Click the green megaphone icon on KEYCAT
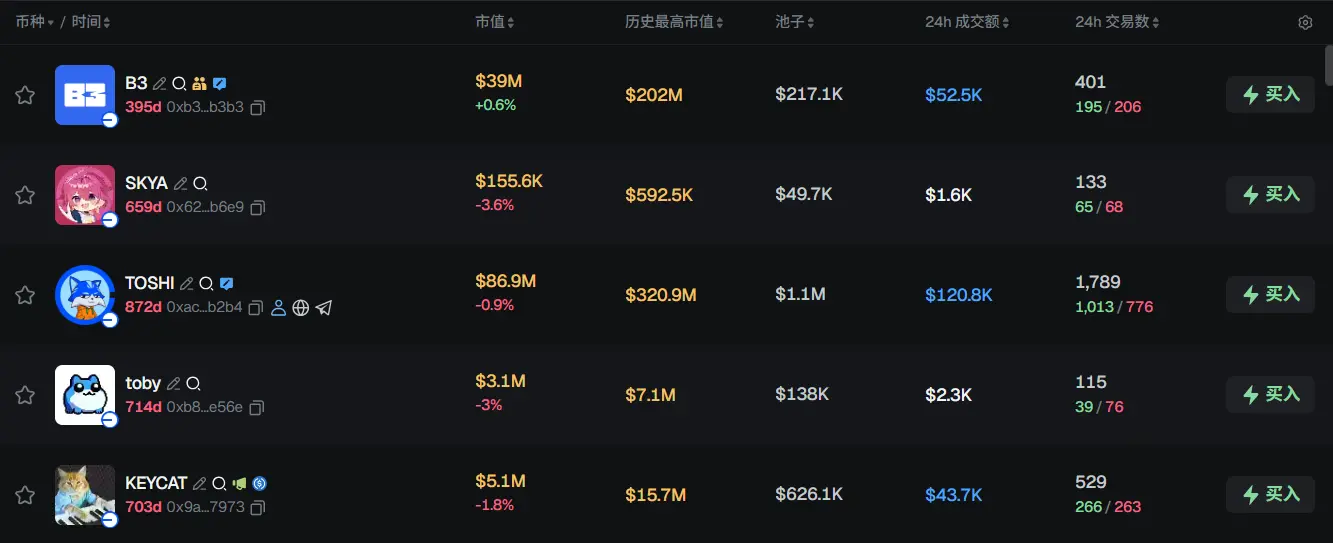Screen dimensions: 1333x543 tap(238, 484)
